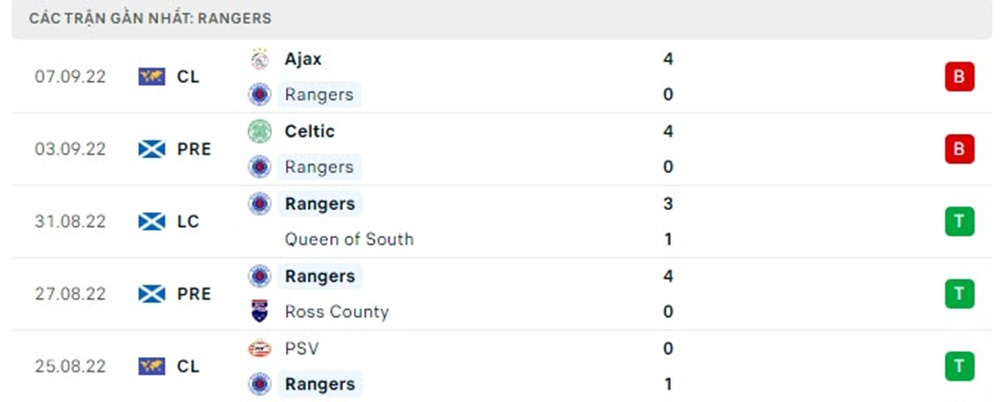Click Rangers crest in Queen of South match
Screen dimensions: 1000x402
[x=259, y=204]
